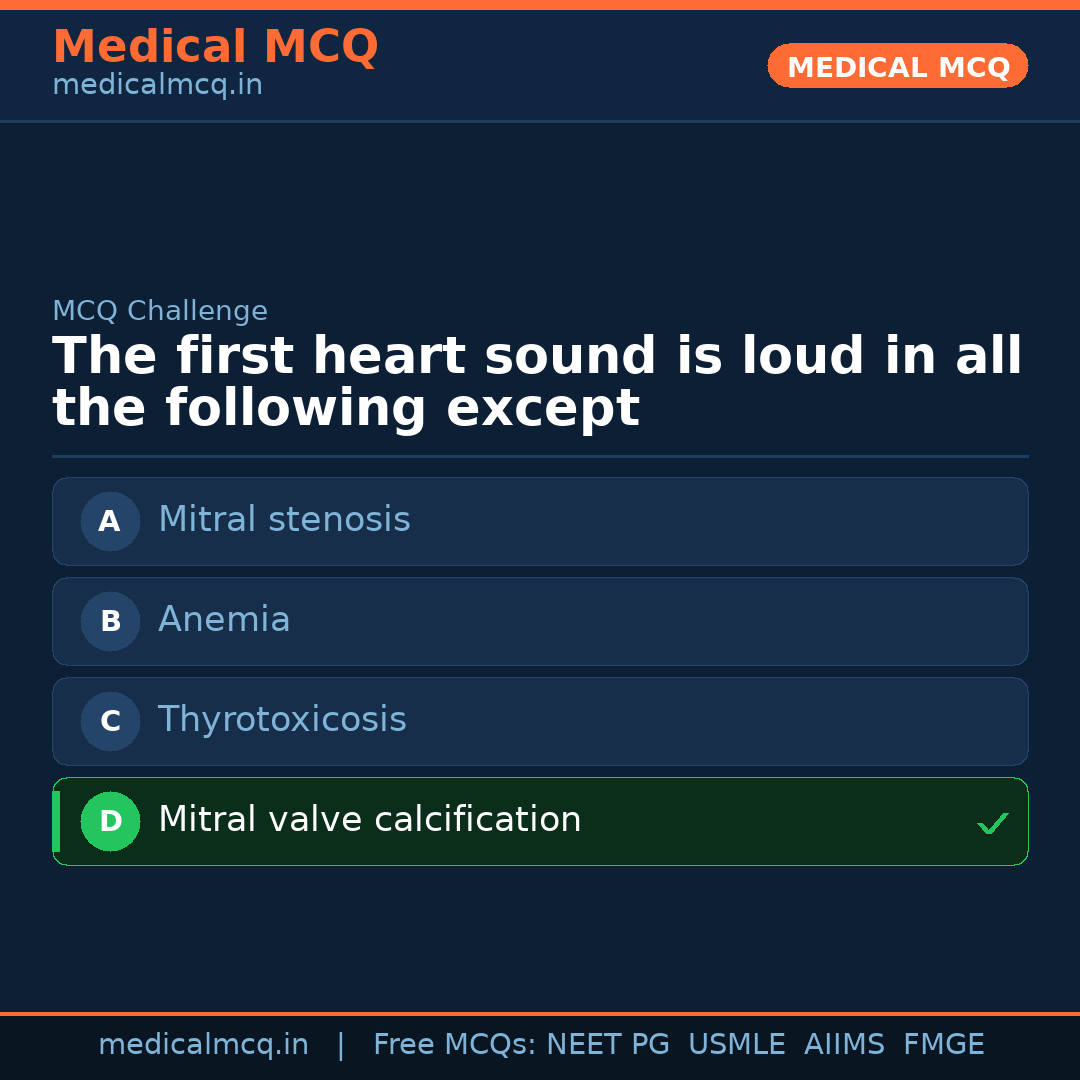The height and width of the screenshot is (1080, 1080).
Task: Click the orange MEDICAL MCQ badge
Action: (897, 67)
